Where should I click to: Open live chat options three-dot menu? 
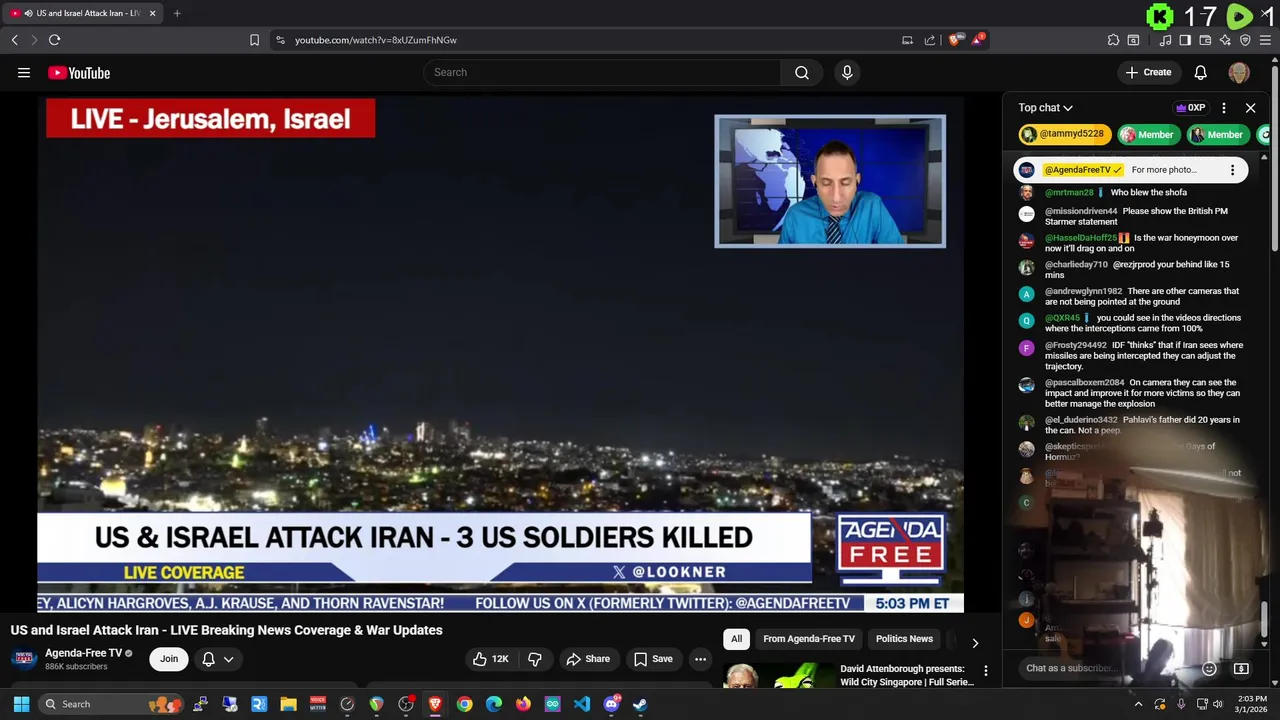1224,108
